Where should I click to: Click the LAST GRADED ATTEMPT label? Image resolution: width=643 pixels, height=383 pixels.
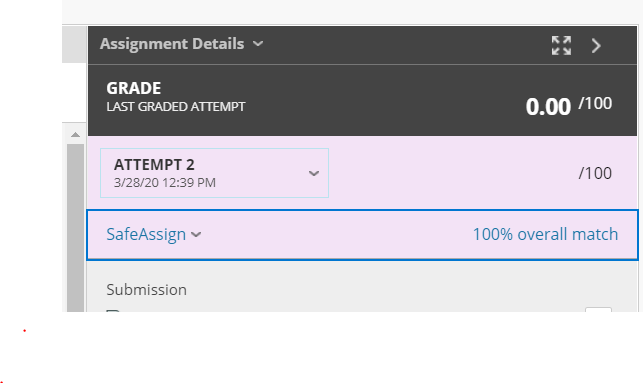click(176, 107)
